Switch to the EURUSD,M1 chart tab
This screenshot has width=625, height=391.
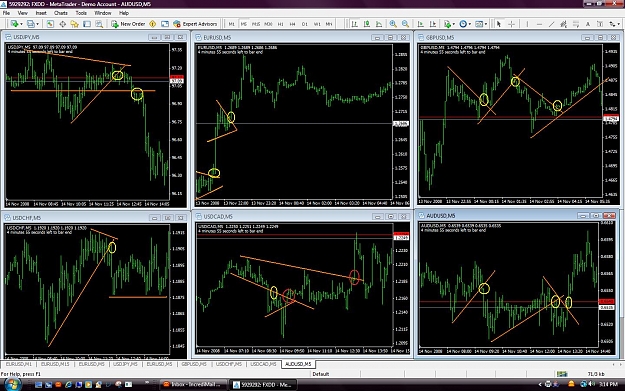coord(18,364)
